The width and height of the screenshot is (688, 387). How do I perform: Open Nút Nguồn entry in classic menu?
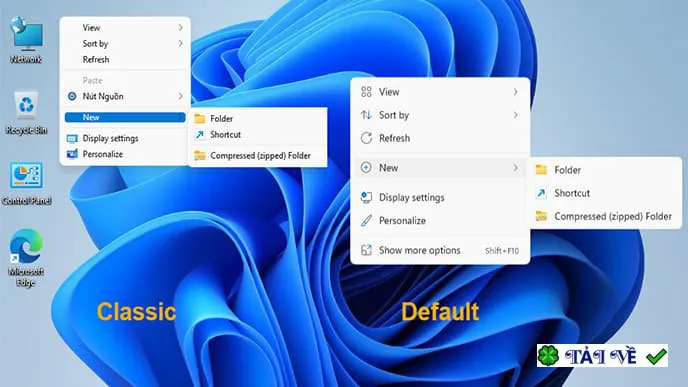(125, 96)
